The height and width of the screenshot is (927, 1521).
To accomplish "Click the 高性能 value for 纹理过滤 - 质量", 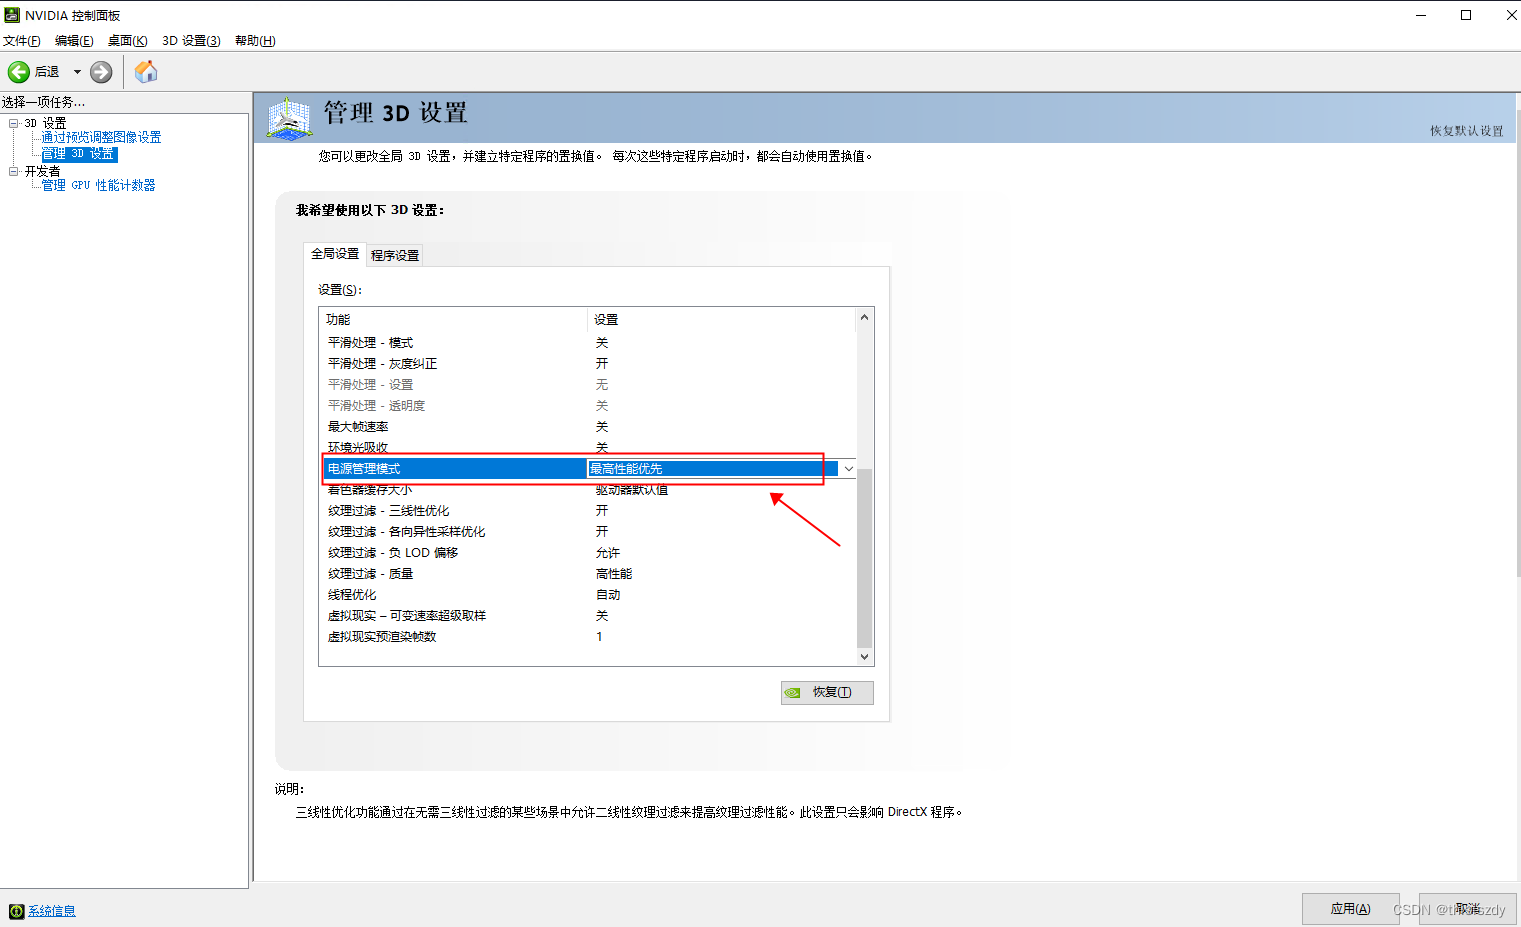I will point(614,574).
